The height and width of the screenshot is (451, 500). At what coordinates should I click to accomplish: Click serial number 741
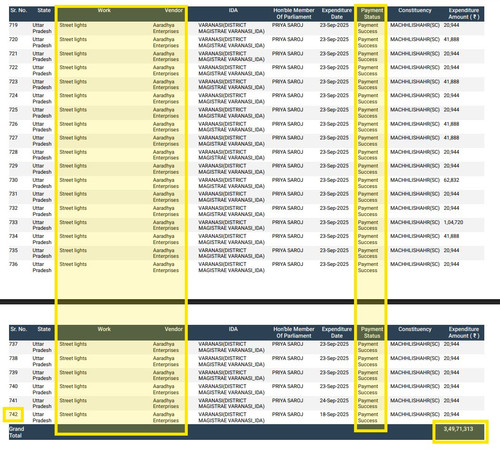[14, 400]
